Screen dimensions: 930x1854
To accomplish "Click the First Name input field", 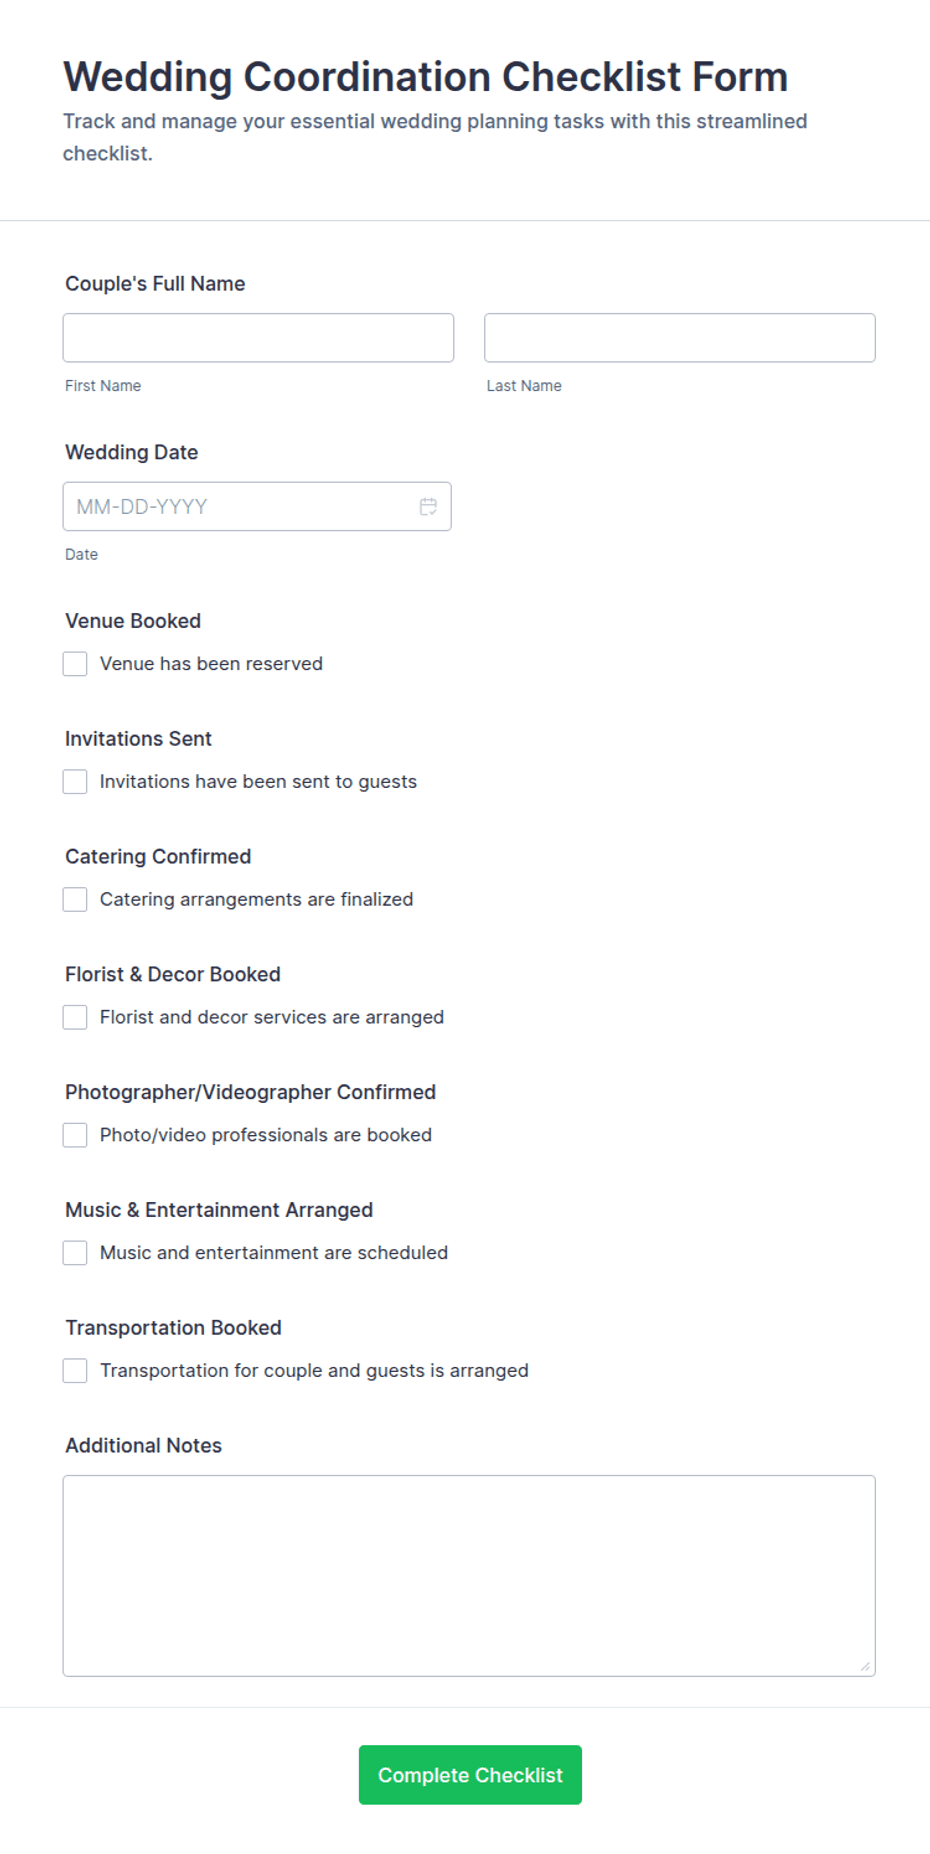I will [258, 338].
